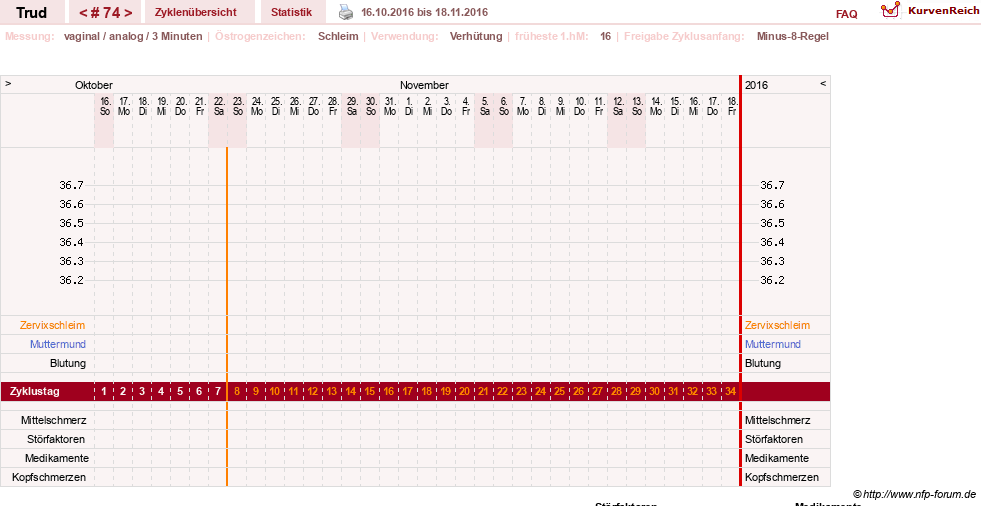This screenshot has height=506, width=981.
Task: Click the left Zervixschleim label
Action: click(x=53, y=325)
